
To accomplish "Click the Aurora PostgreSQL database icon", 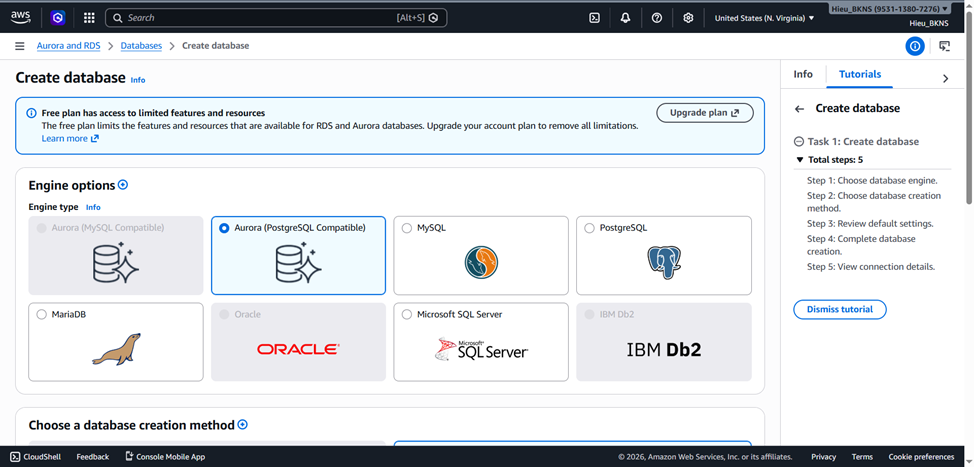I will [x=298, y=263].
